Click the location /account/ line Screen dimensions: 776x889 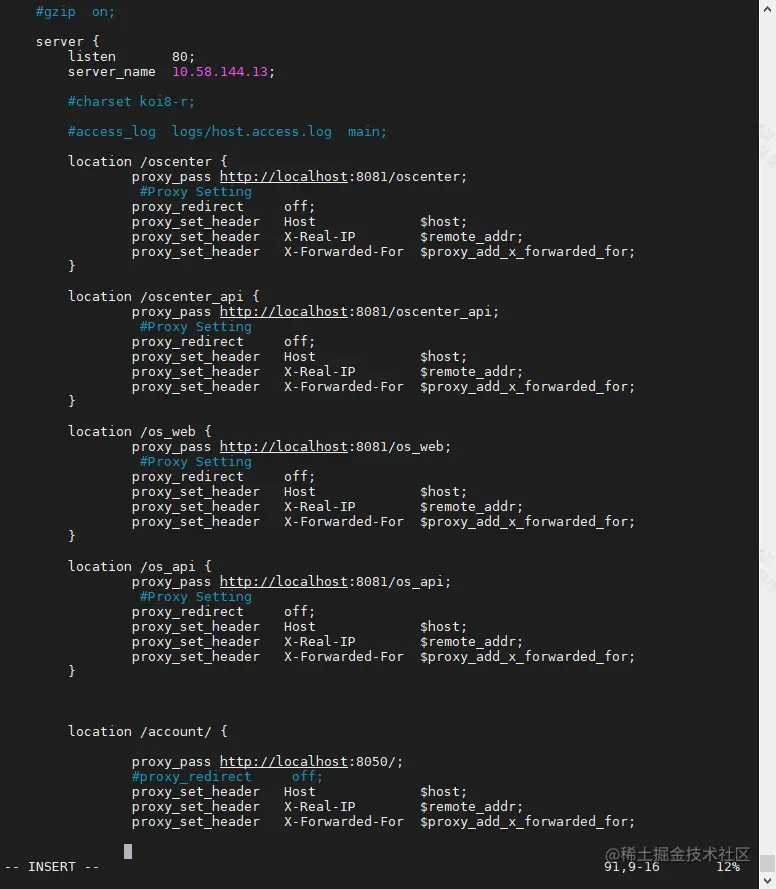click(x=147, y=732)
